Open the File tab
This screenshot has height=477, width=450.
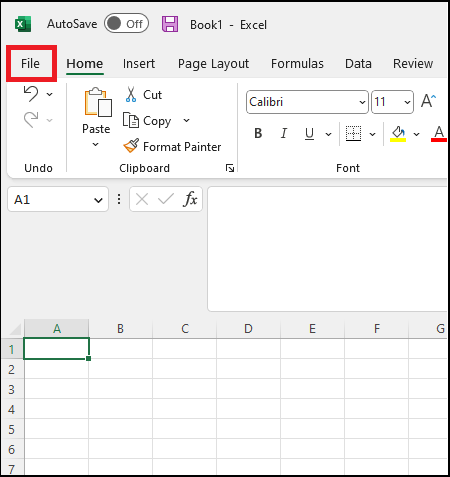pyautogui.click(x=30, y=63)
